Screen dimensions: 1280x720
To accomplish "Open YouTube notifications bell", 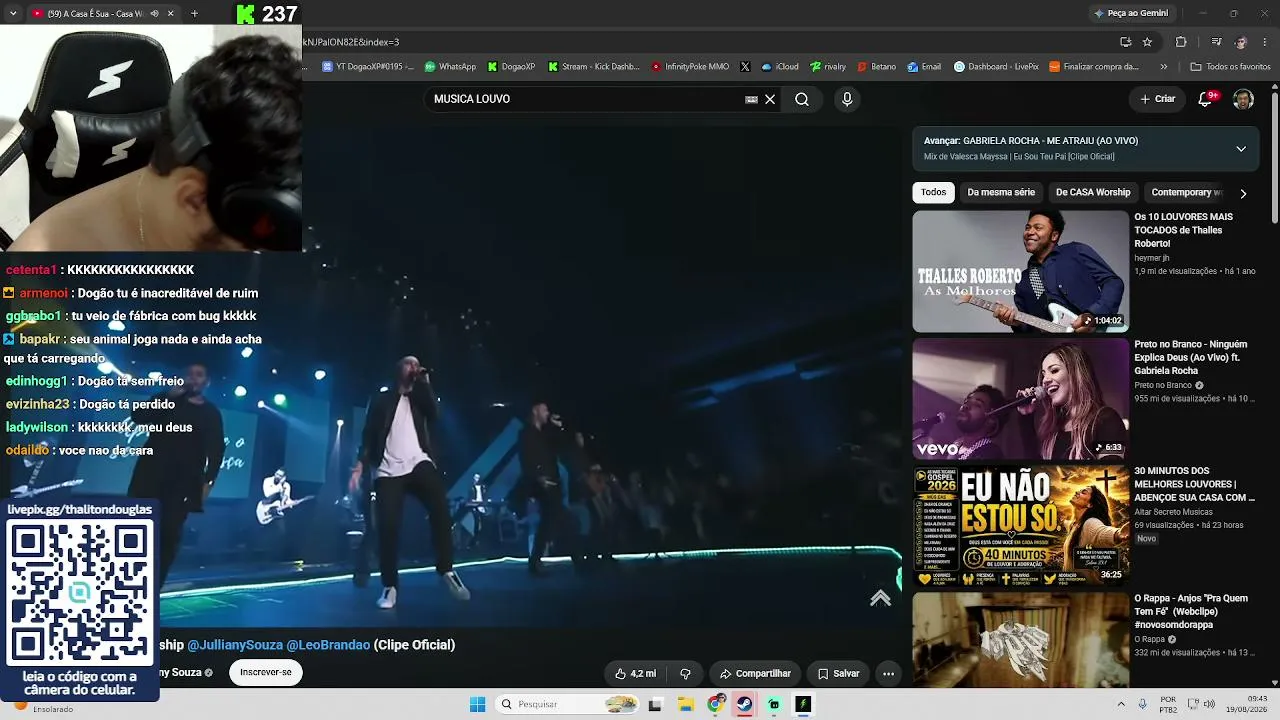I will coord(1205,99).
